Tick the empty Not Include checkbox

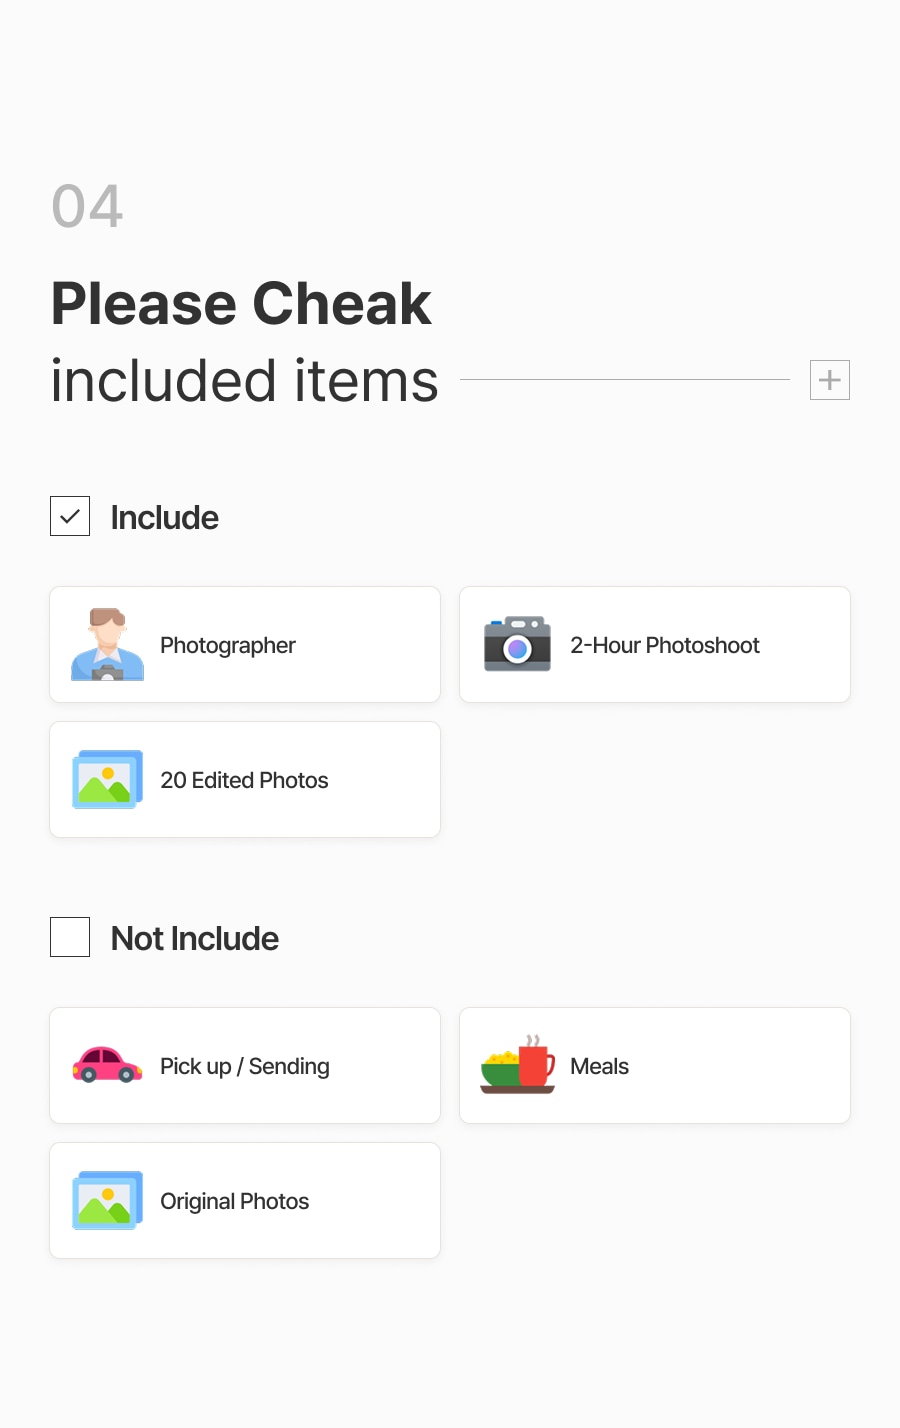click(70, 937)
